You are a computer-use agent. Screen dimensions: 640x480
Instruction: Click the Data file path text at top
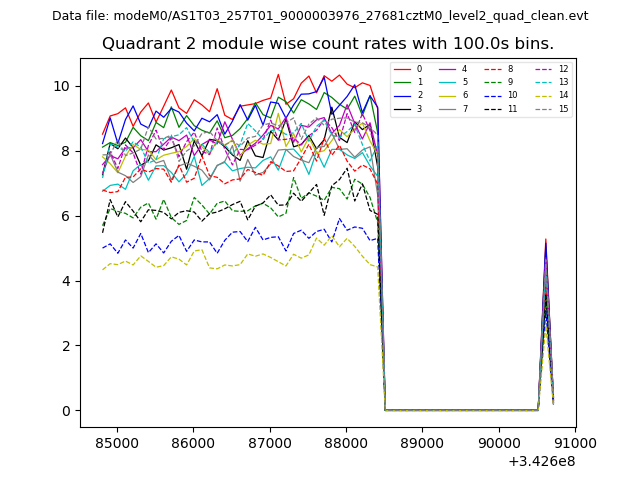[x=320, y=16]
